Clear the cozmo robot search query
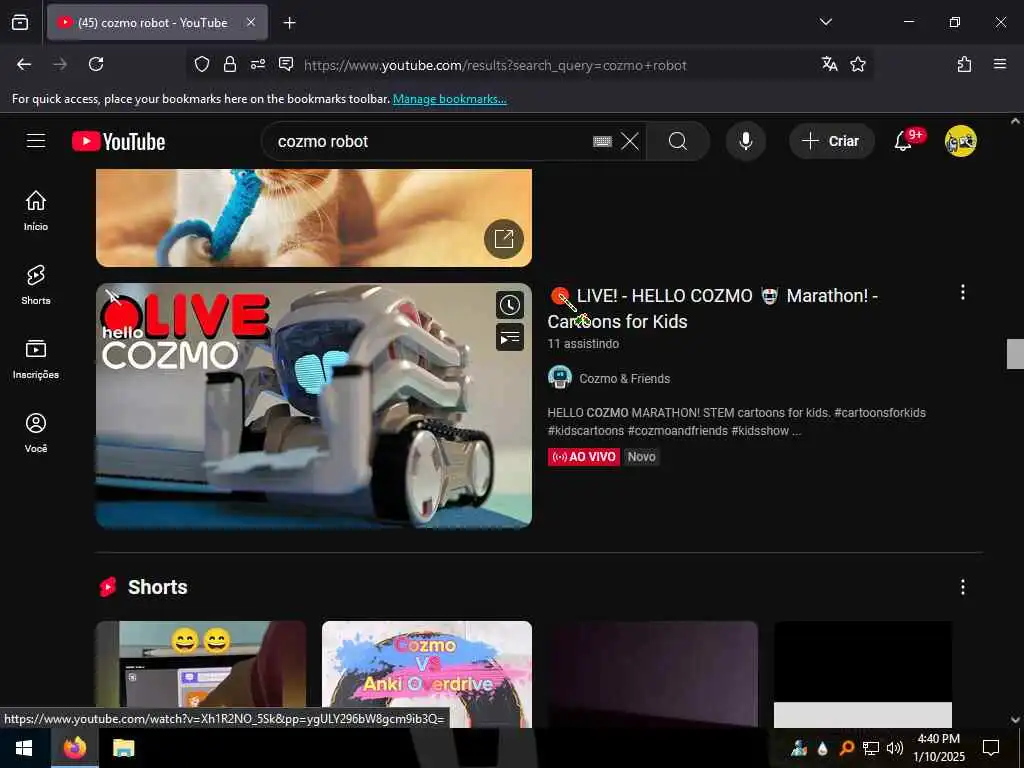1024x768 pixels. (x=630, y=141)
